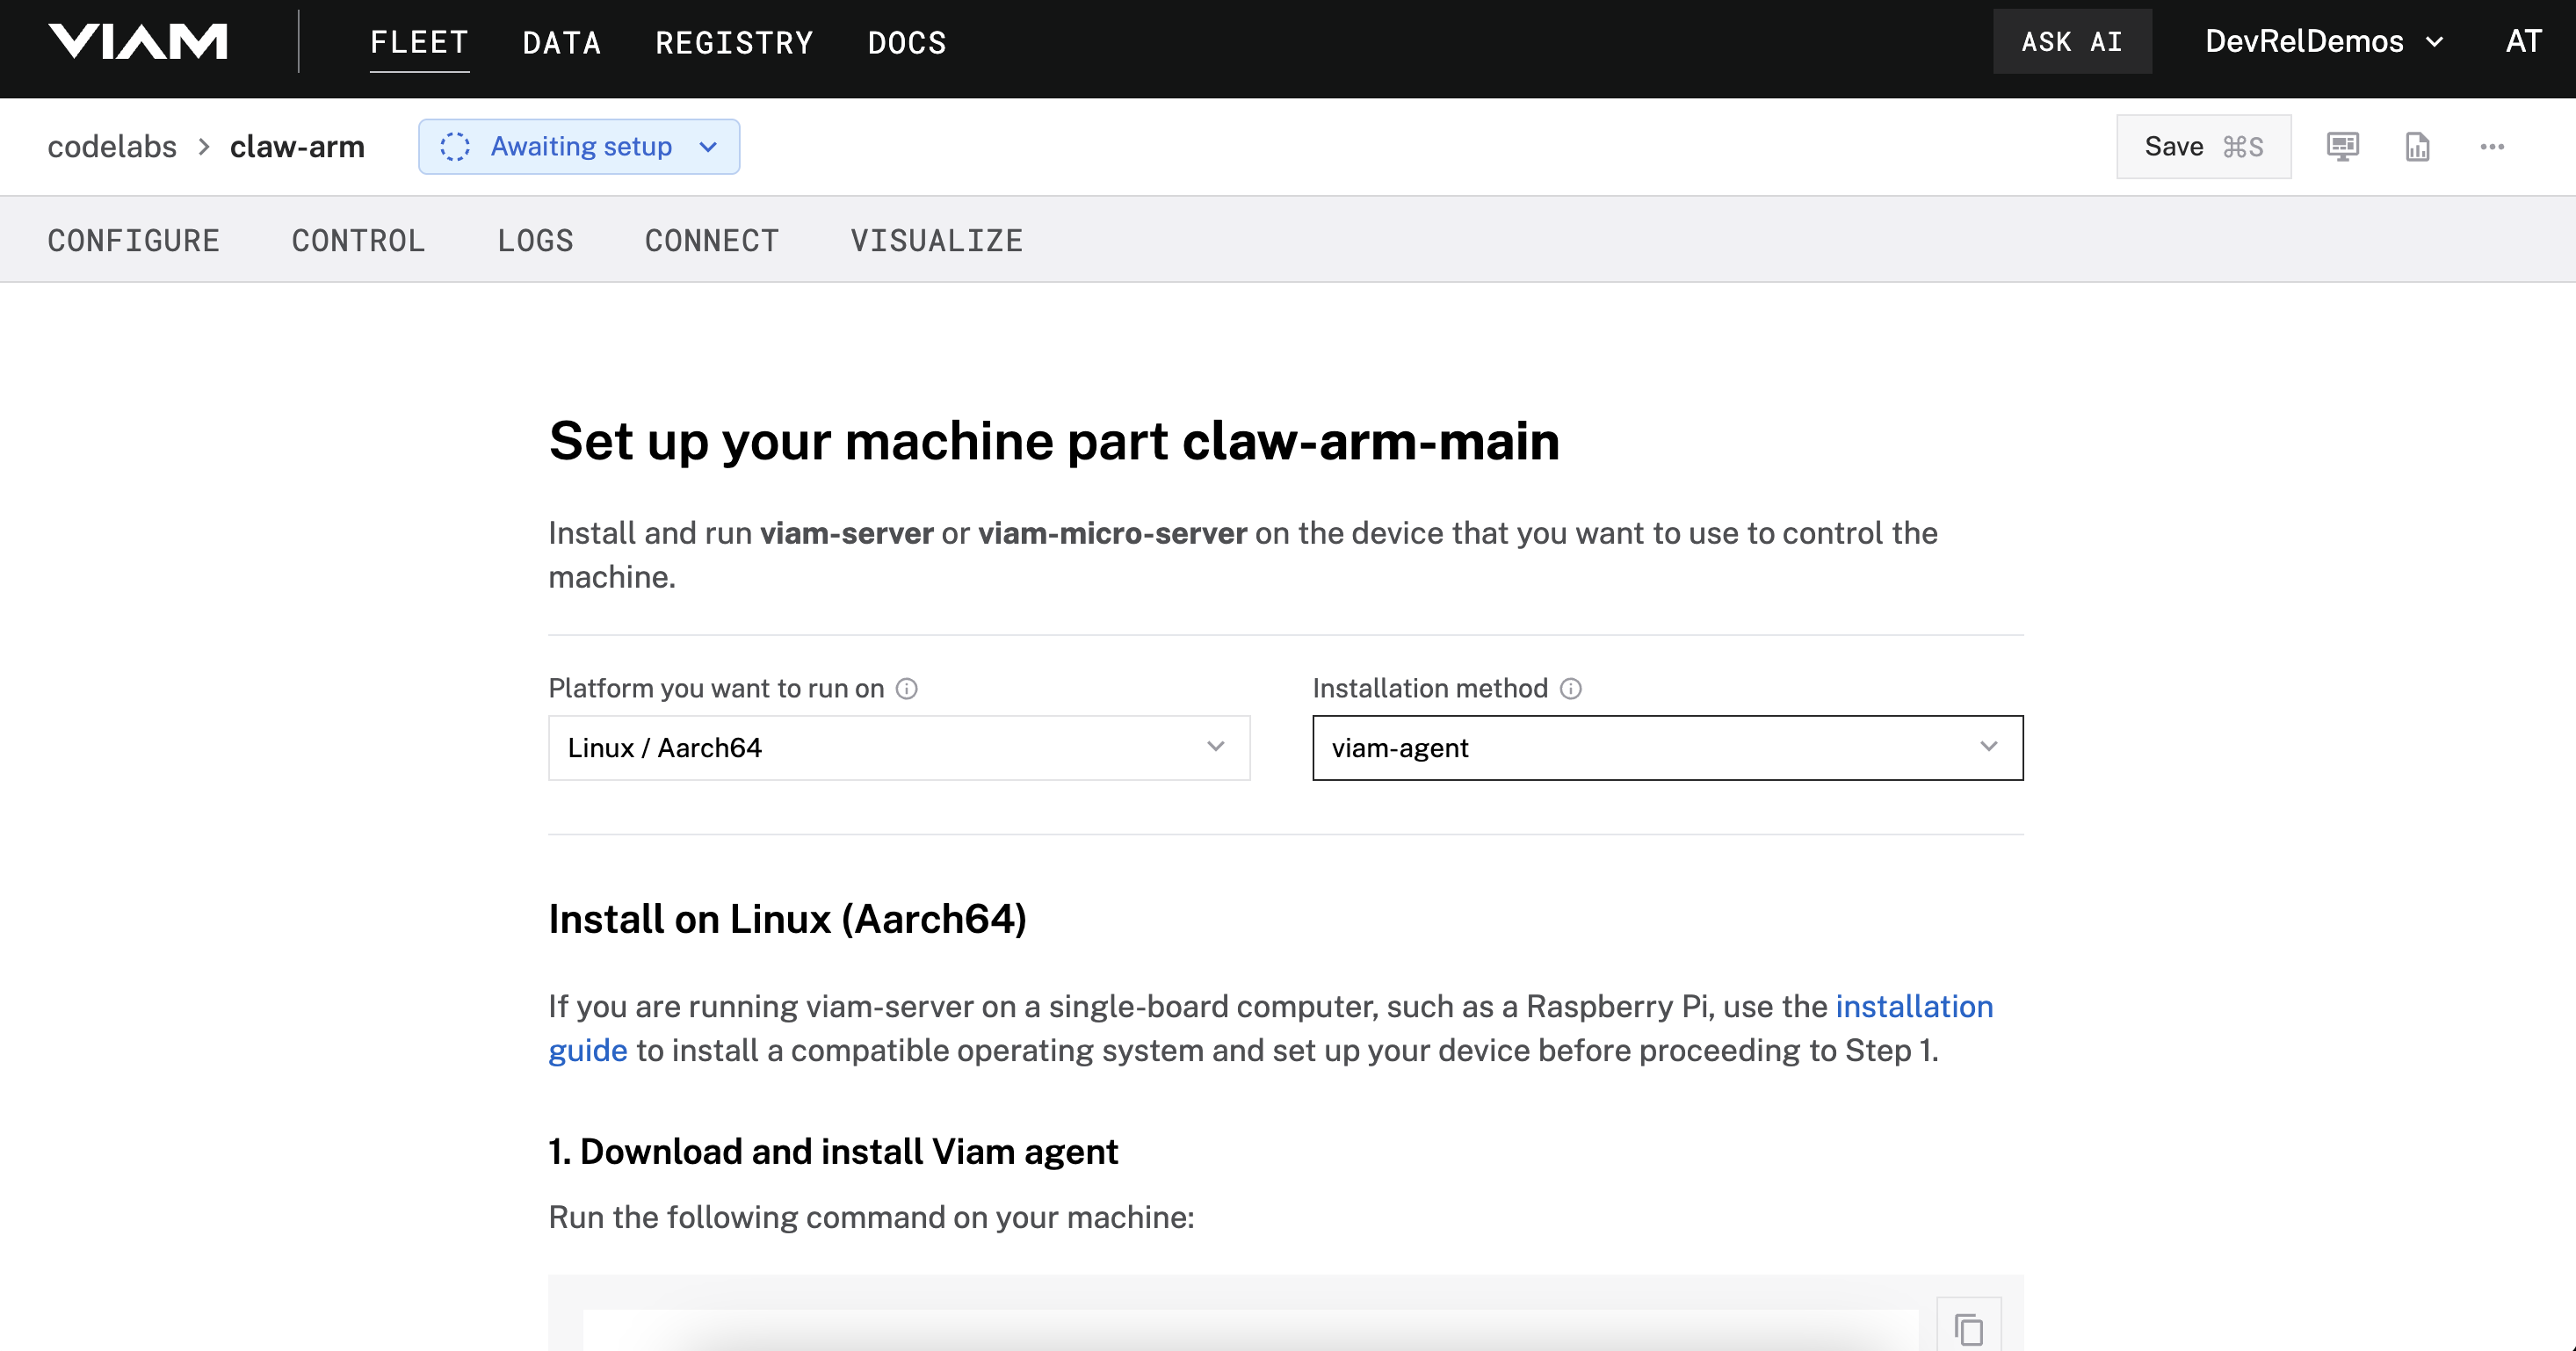The image size is (2576, 1351).
Task: Click 'Run the following command on your machine:' text
Action: coord(871,1217)
